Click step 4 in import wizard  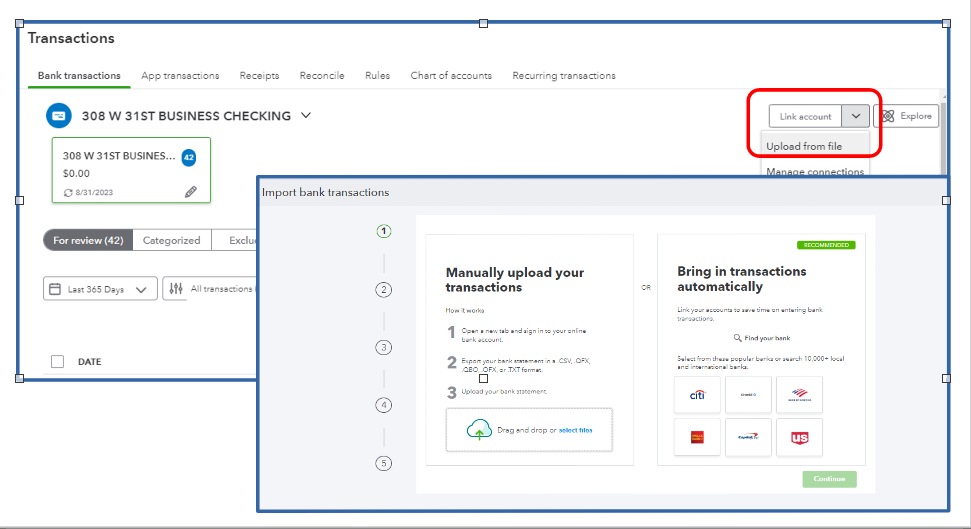pyautogui.click(x=384, y=405)
